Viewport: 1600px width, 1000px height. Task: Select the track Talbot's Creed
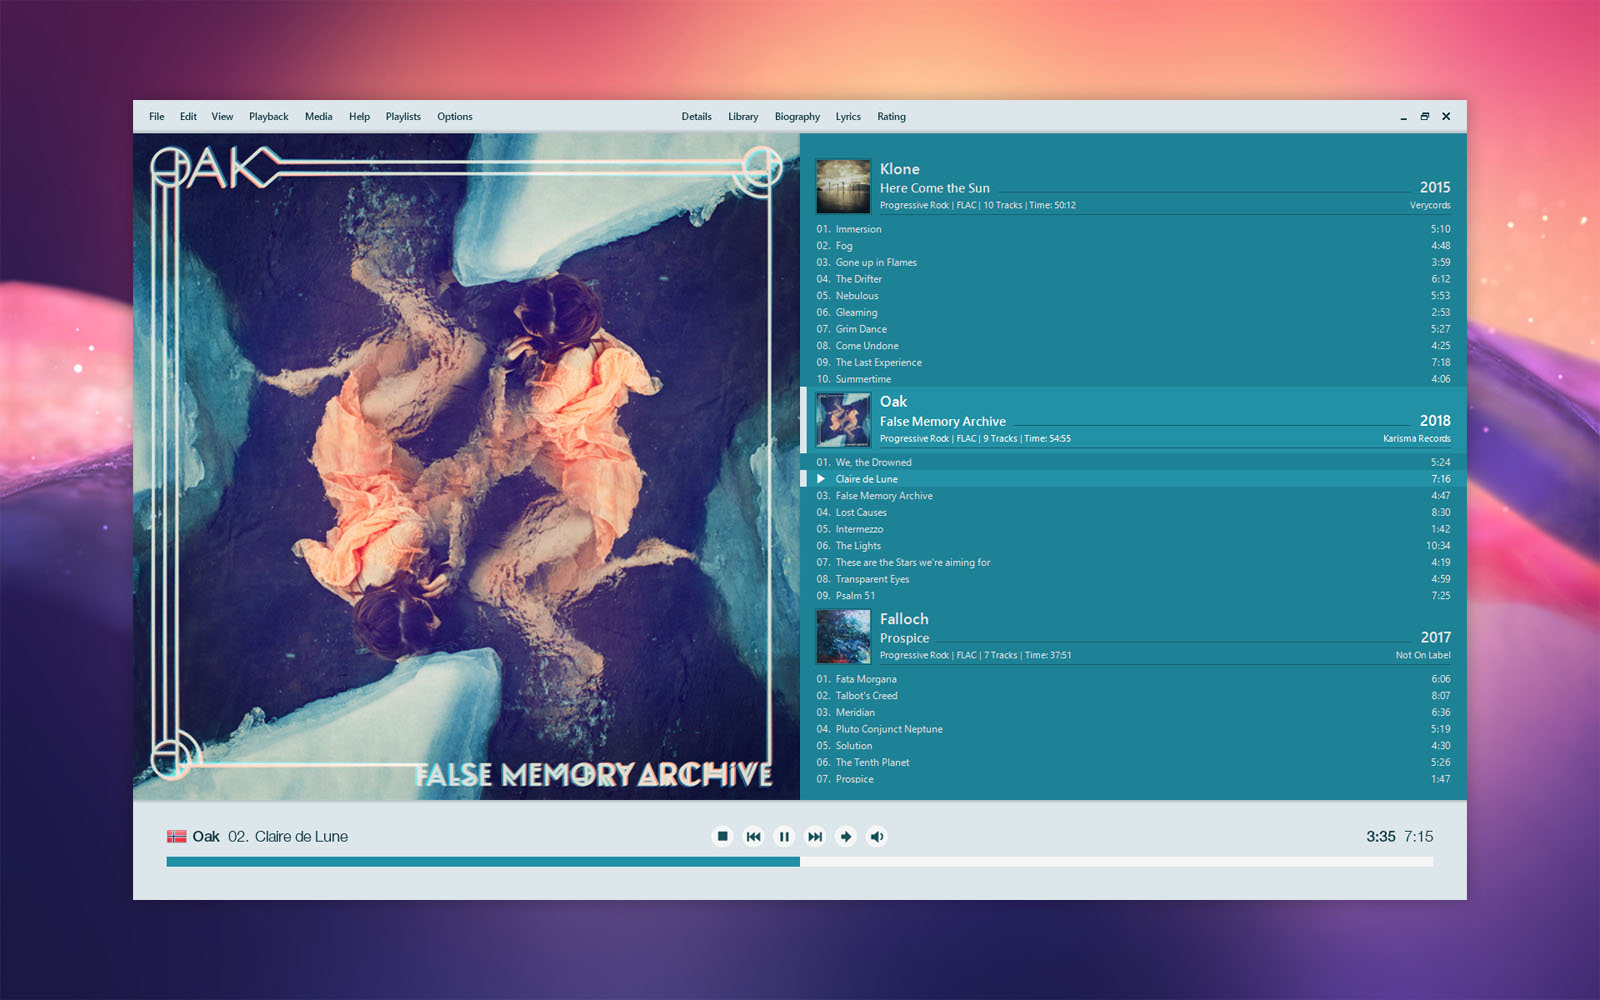[1133, 696]
